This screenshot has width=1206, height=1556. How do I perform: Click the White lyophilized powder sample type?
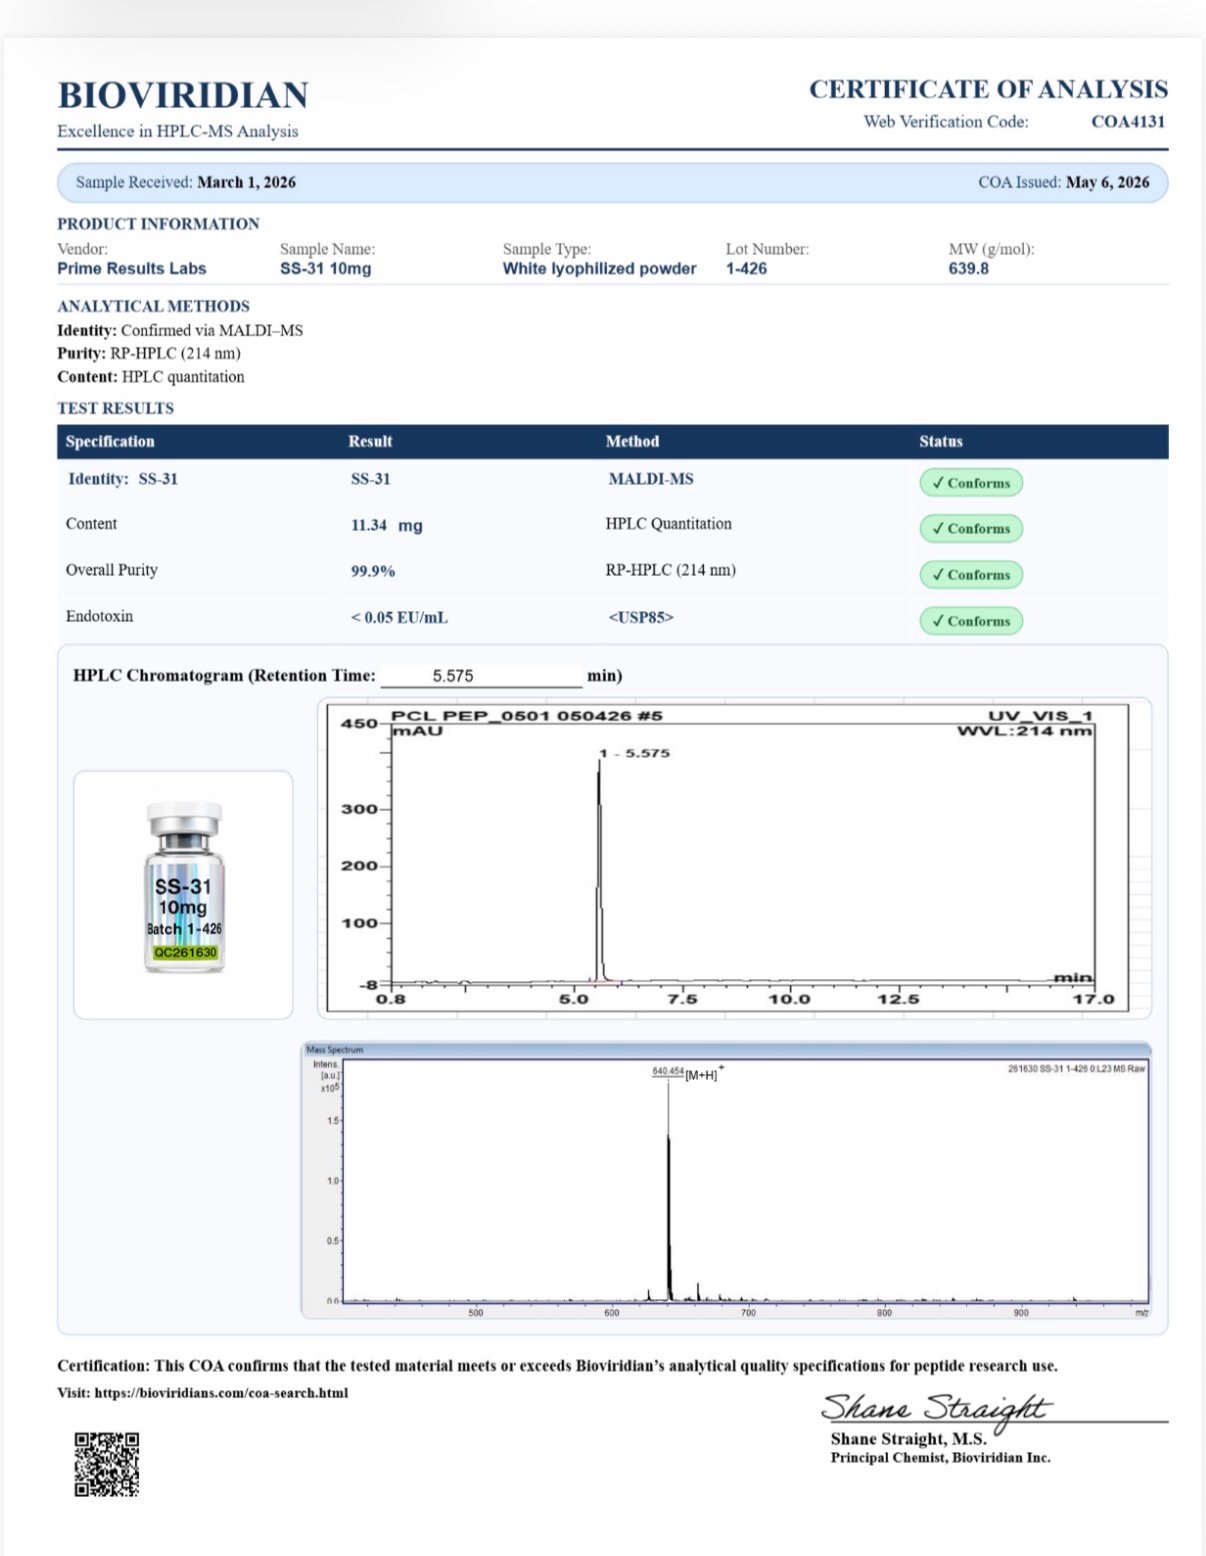[599, 269]
